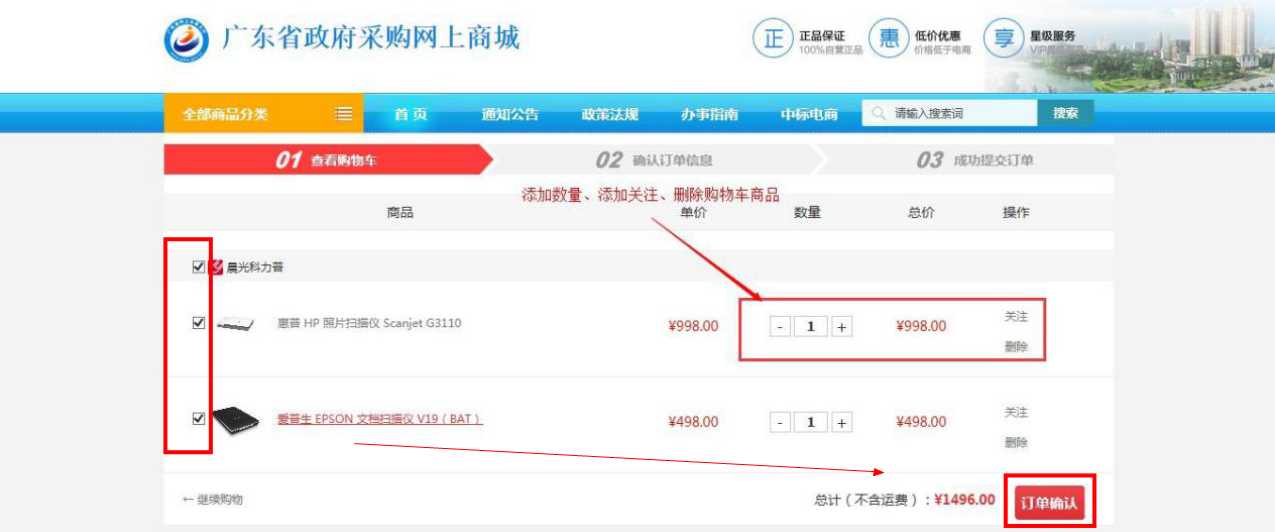Click 删除 for the HP scanner

pos(1016,347)
